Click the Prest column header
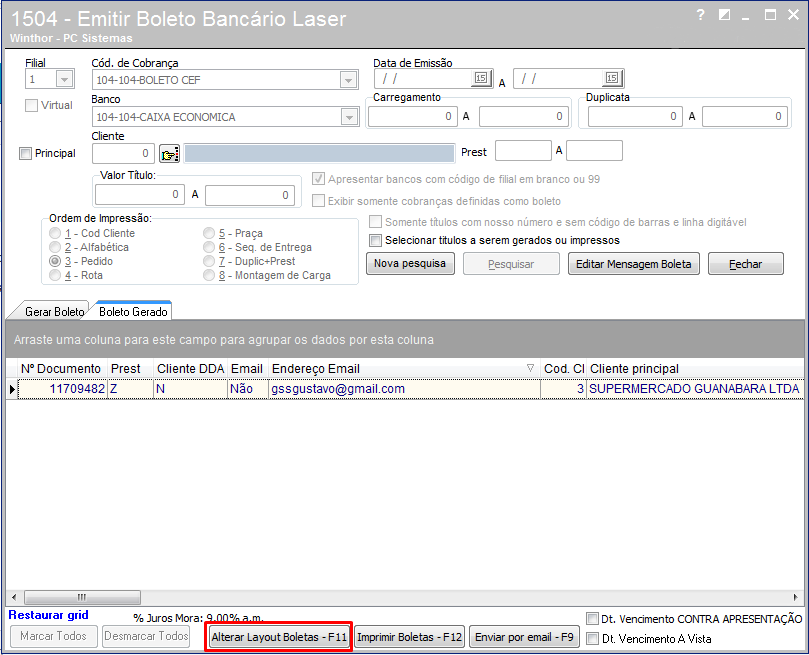Screen dimensions: 809x655 pos(131,368)
